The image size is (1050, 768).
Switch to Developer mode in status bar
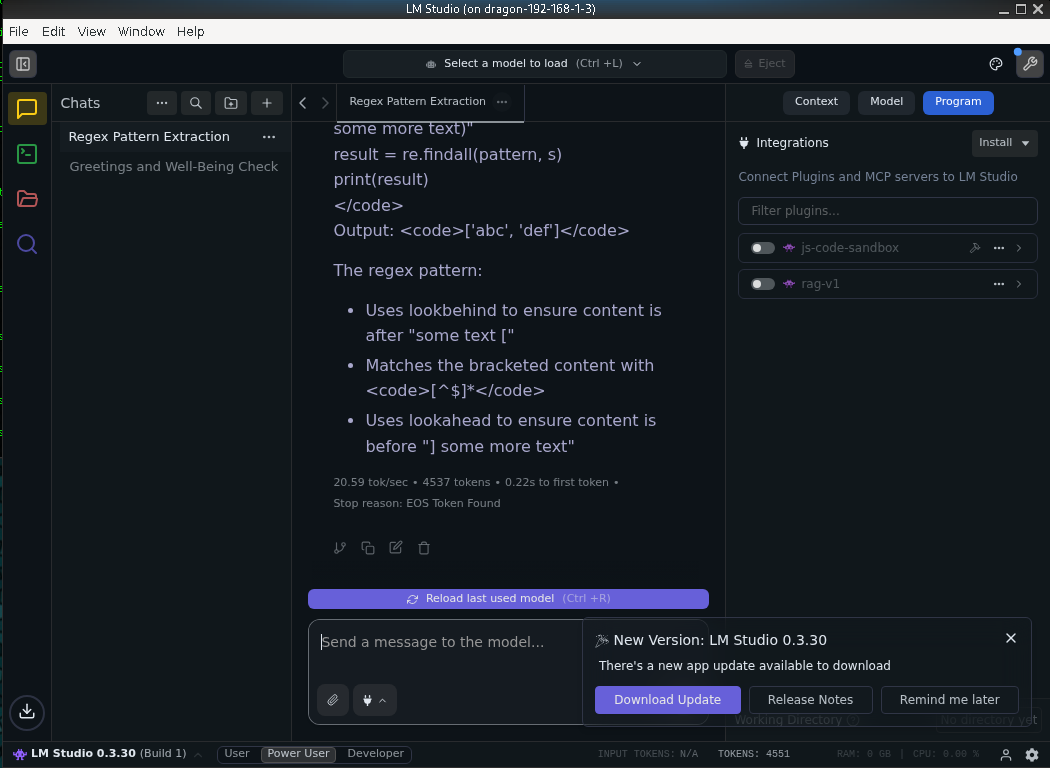click(x=375, y=754)
